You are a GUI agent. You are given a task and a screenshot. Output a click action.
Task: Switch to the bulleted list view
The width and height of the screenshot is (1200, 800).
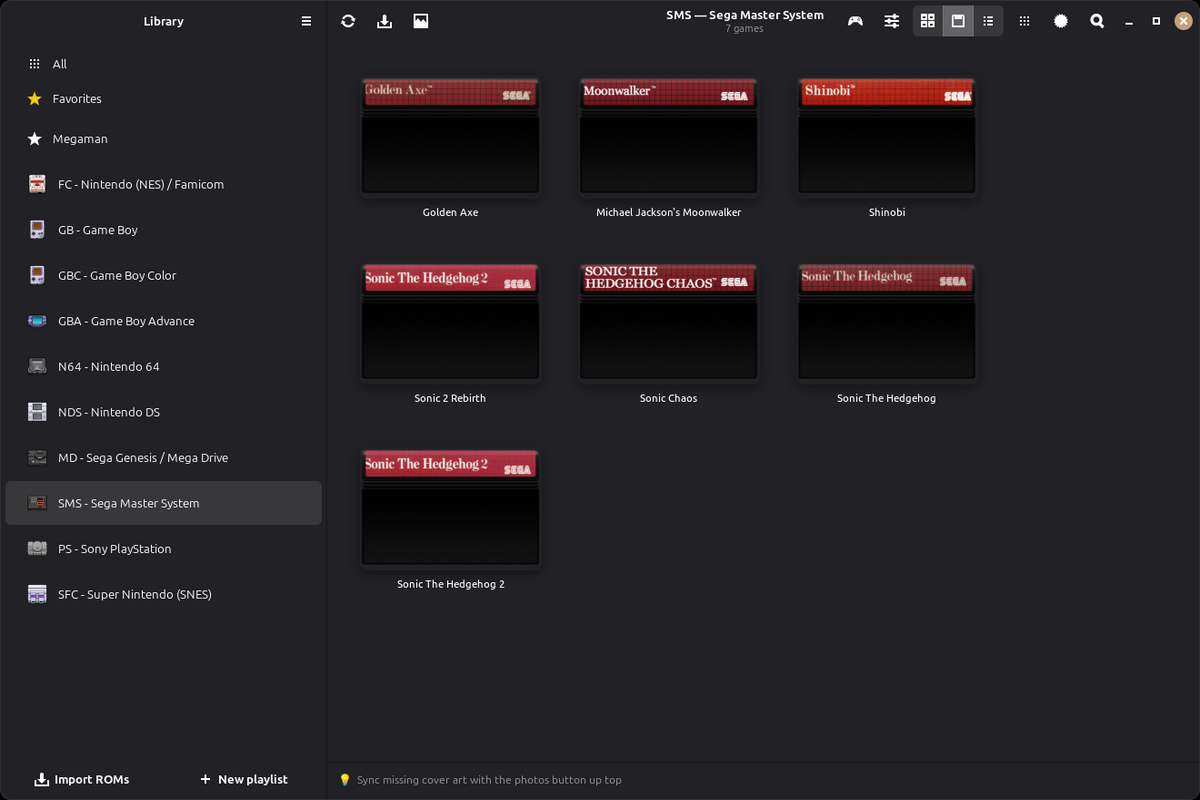click(x=988, y=21)
